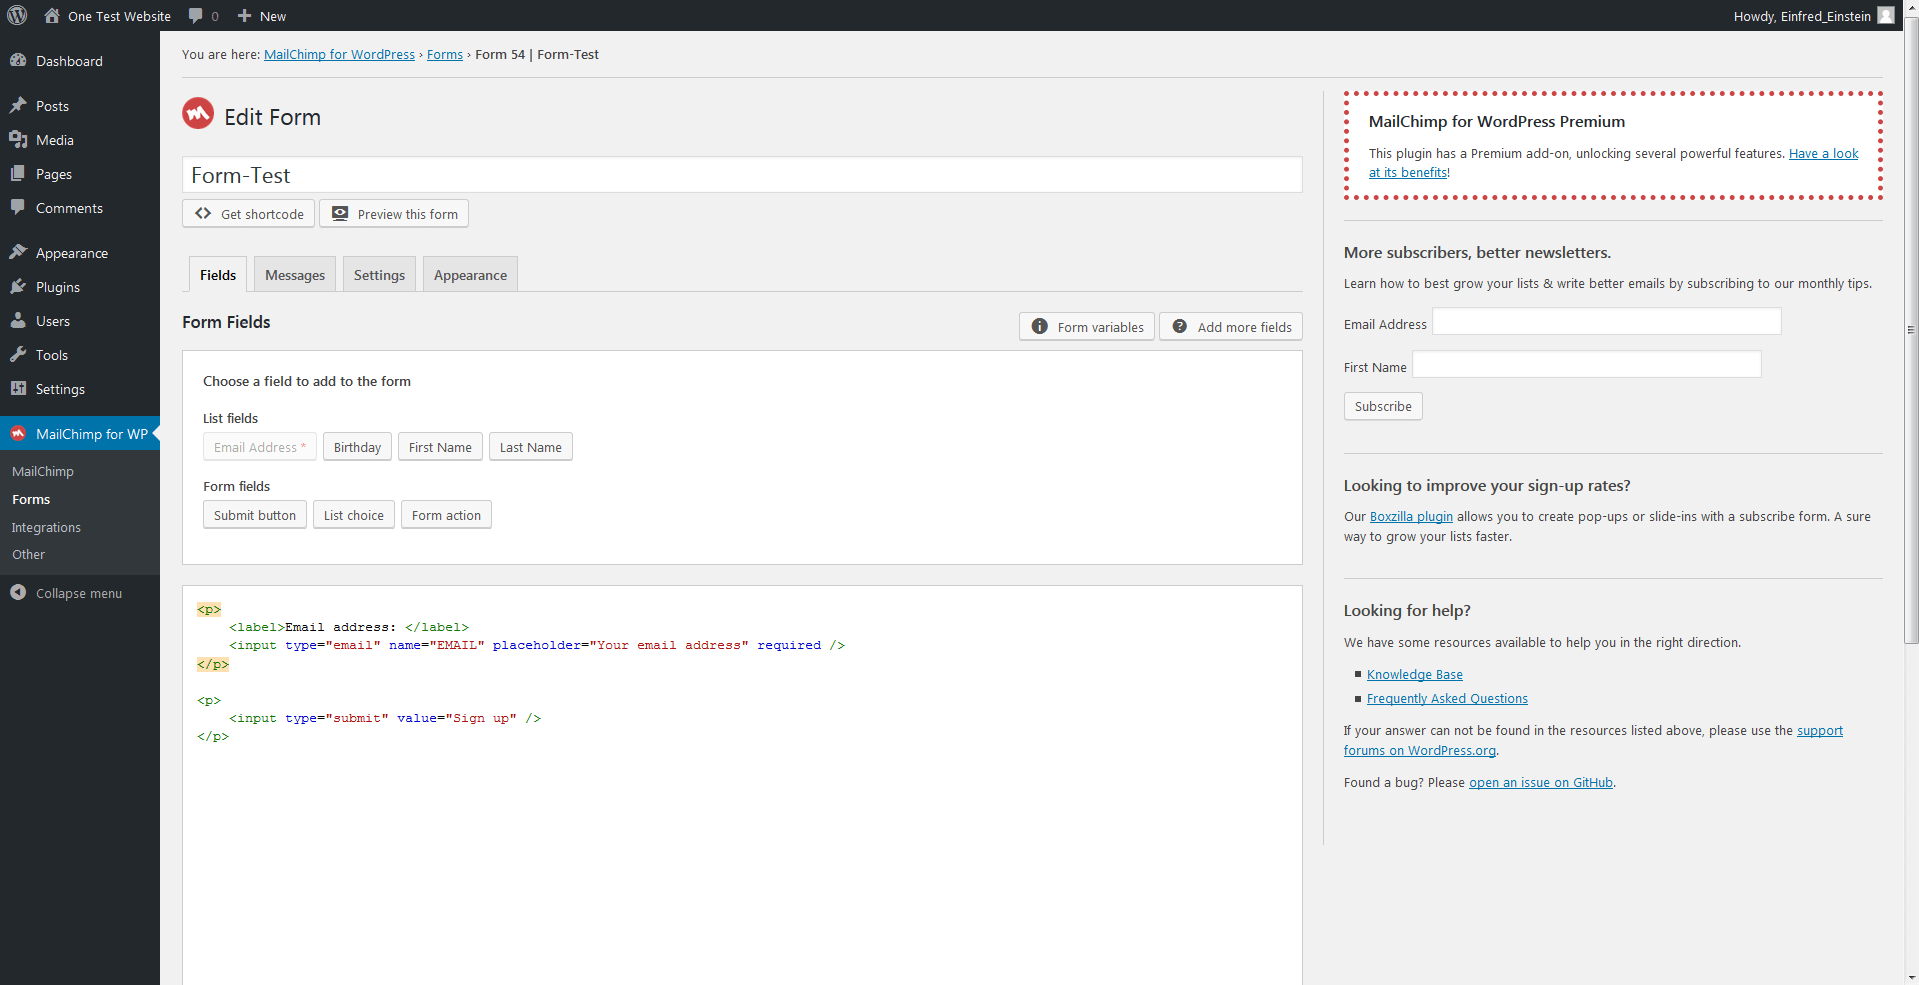This screenshot has height=985, width=1919.
Task: Open the comments bubble icon in admin bar
Action: pyautogui.click(x=196, y=16)
